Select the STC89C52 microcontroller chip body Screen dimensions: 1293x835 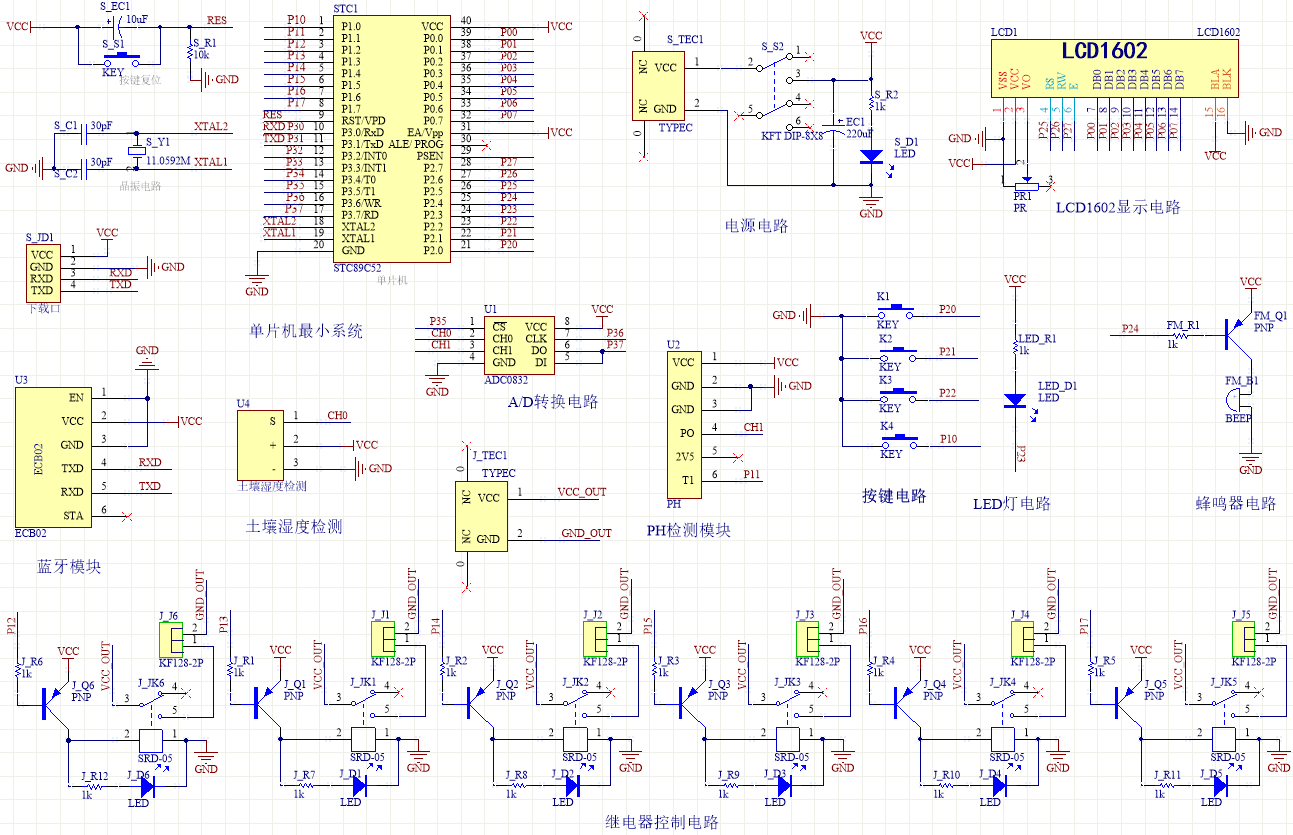[390, 137]
